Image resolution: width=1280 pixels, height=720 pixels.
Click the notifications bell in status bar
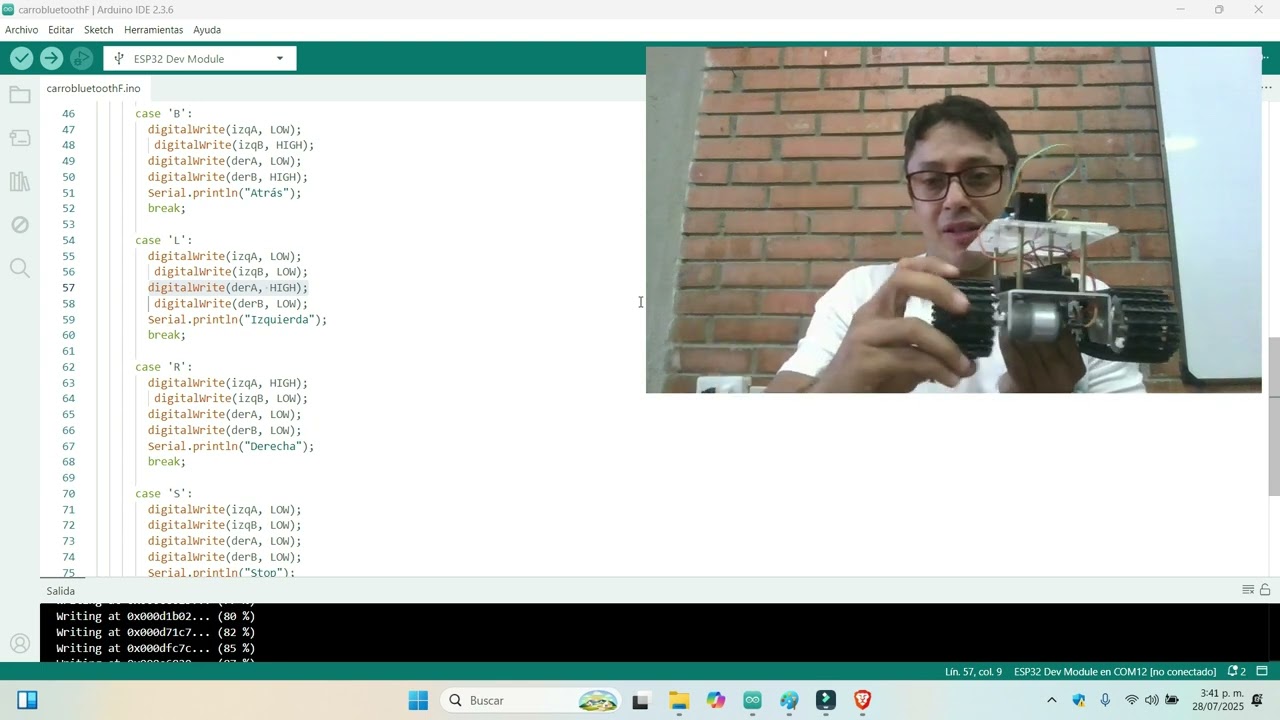[x=1237, y=671]
